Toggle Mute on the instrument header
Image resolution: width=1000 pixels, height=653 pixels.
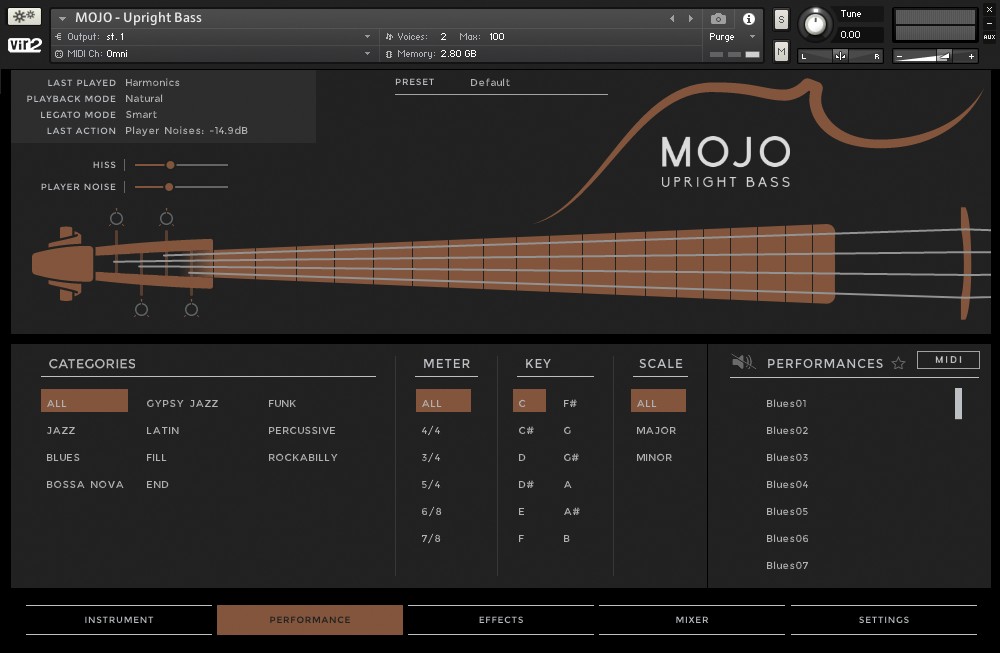point(780,50)
